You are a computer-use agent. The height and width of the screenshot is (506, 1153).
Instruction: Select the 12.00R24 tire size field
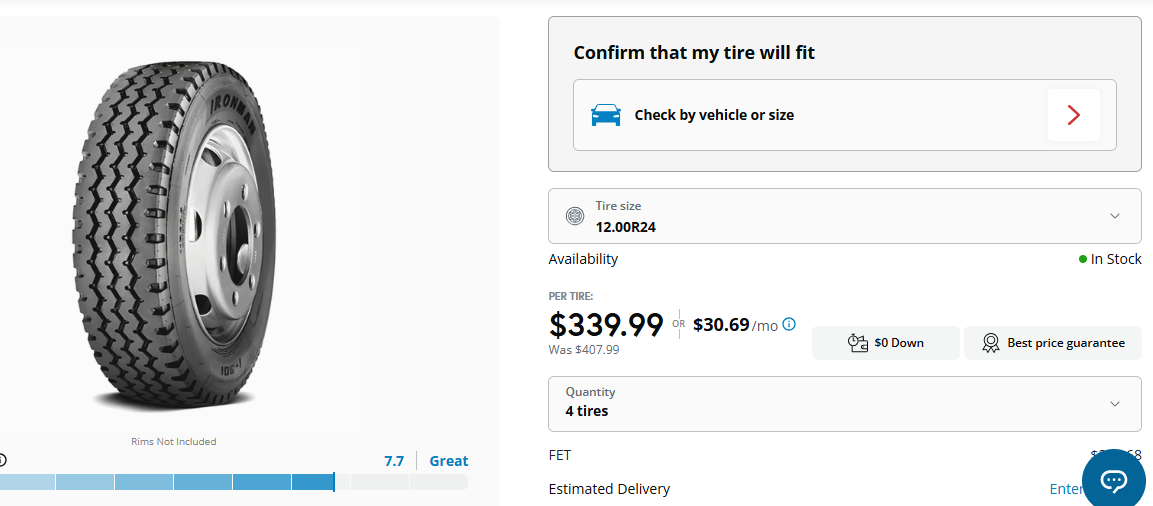845,216
